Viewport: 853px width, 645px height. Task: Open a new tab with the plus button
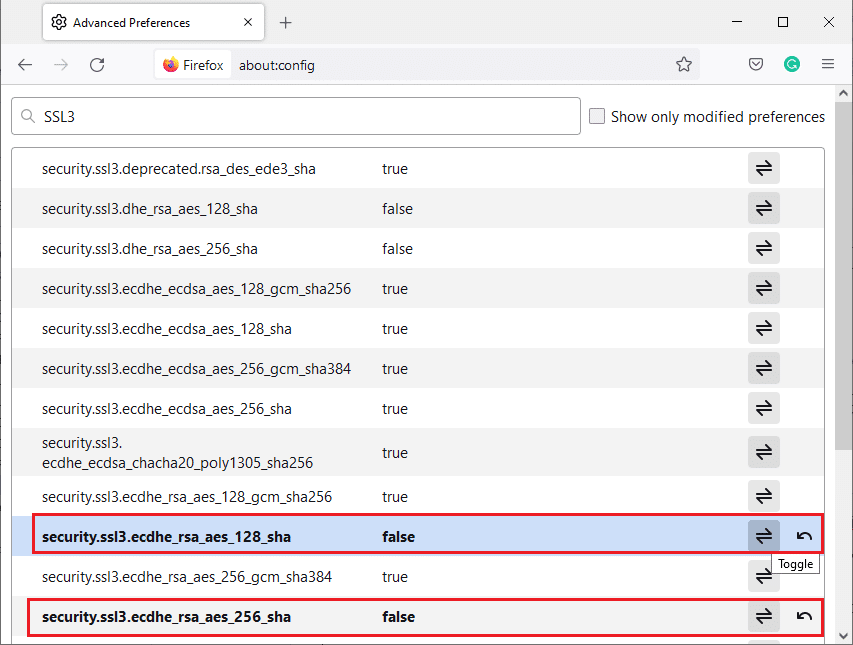point(286,23)
